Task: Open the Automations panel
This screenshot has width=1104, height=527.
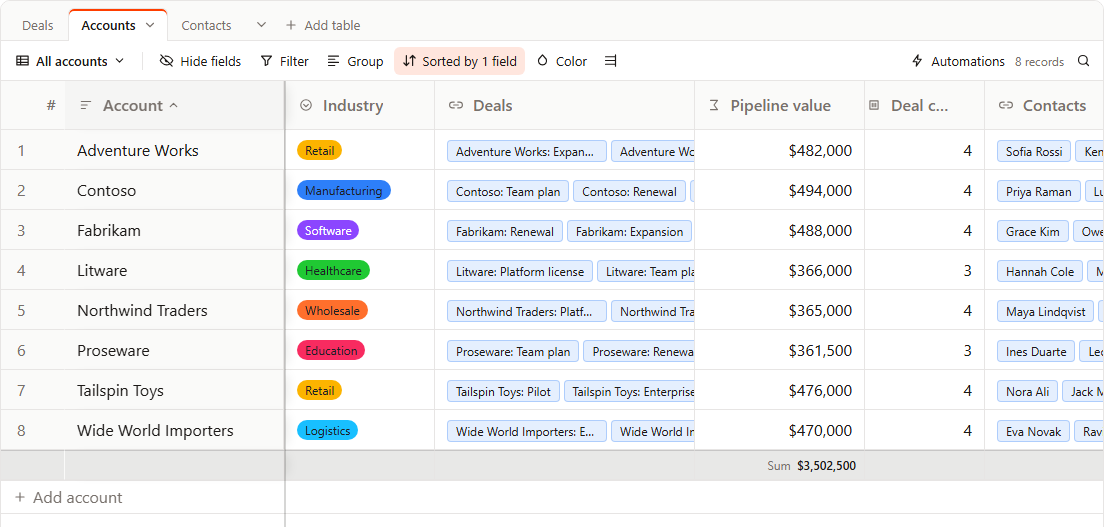Action: click(x=958, y=61)
